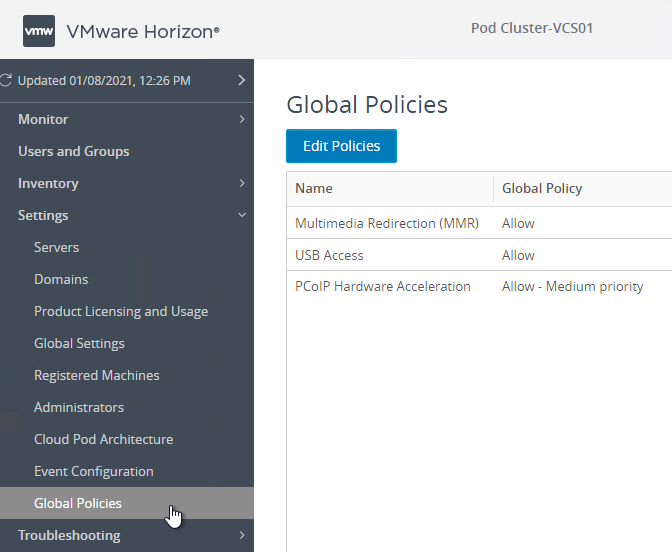Click the VMware vmw logo icon
672x552 pixels.
click(39, 31)
